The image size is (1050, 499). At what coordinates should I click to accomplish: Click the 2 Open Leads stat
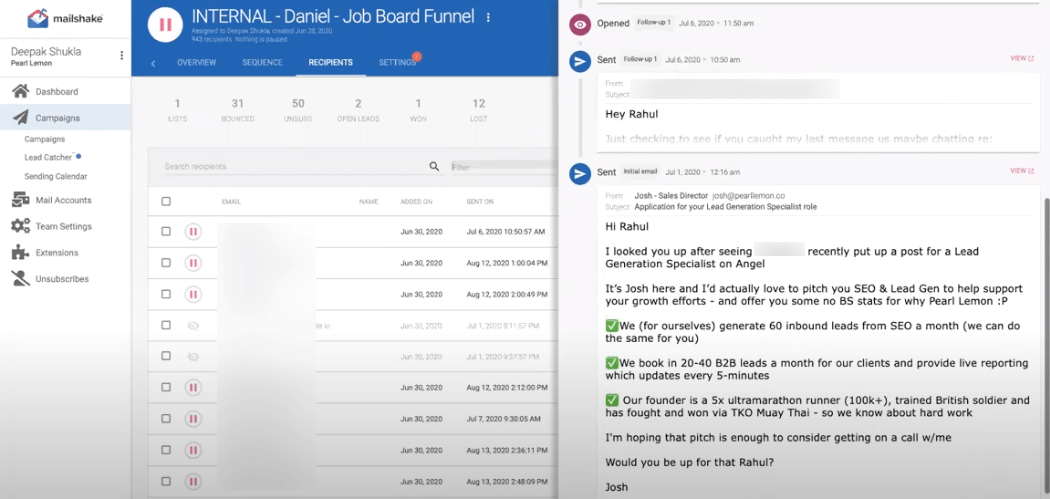click(x=358, y=110)
